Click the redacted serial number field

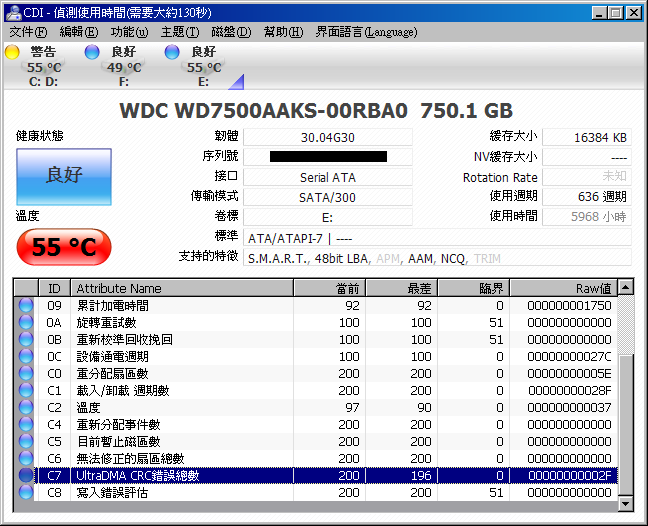point(328,157)
